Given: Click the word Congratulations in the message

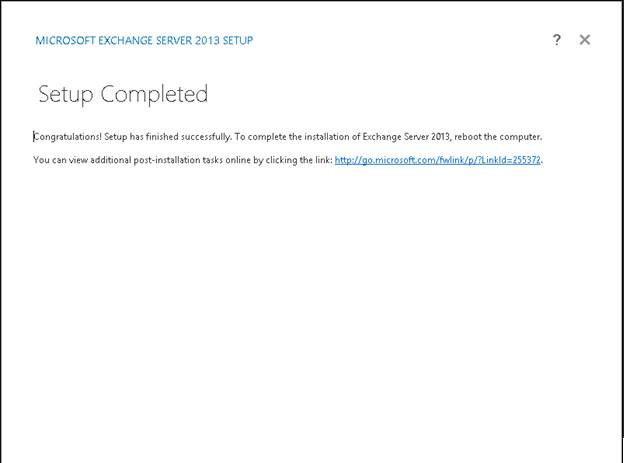Looking at the screenshot, I should pos(66,136).
